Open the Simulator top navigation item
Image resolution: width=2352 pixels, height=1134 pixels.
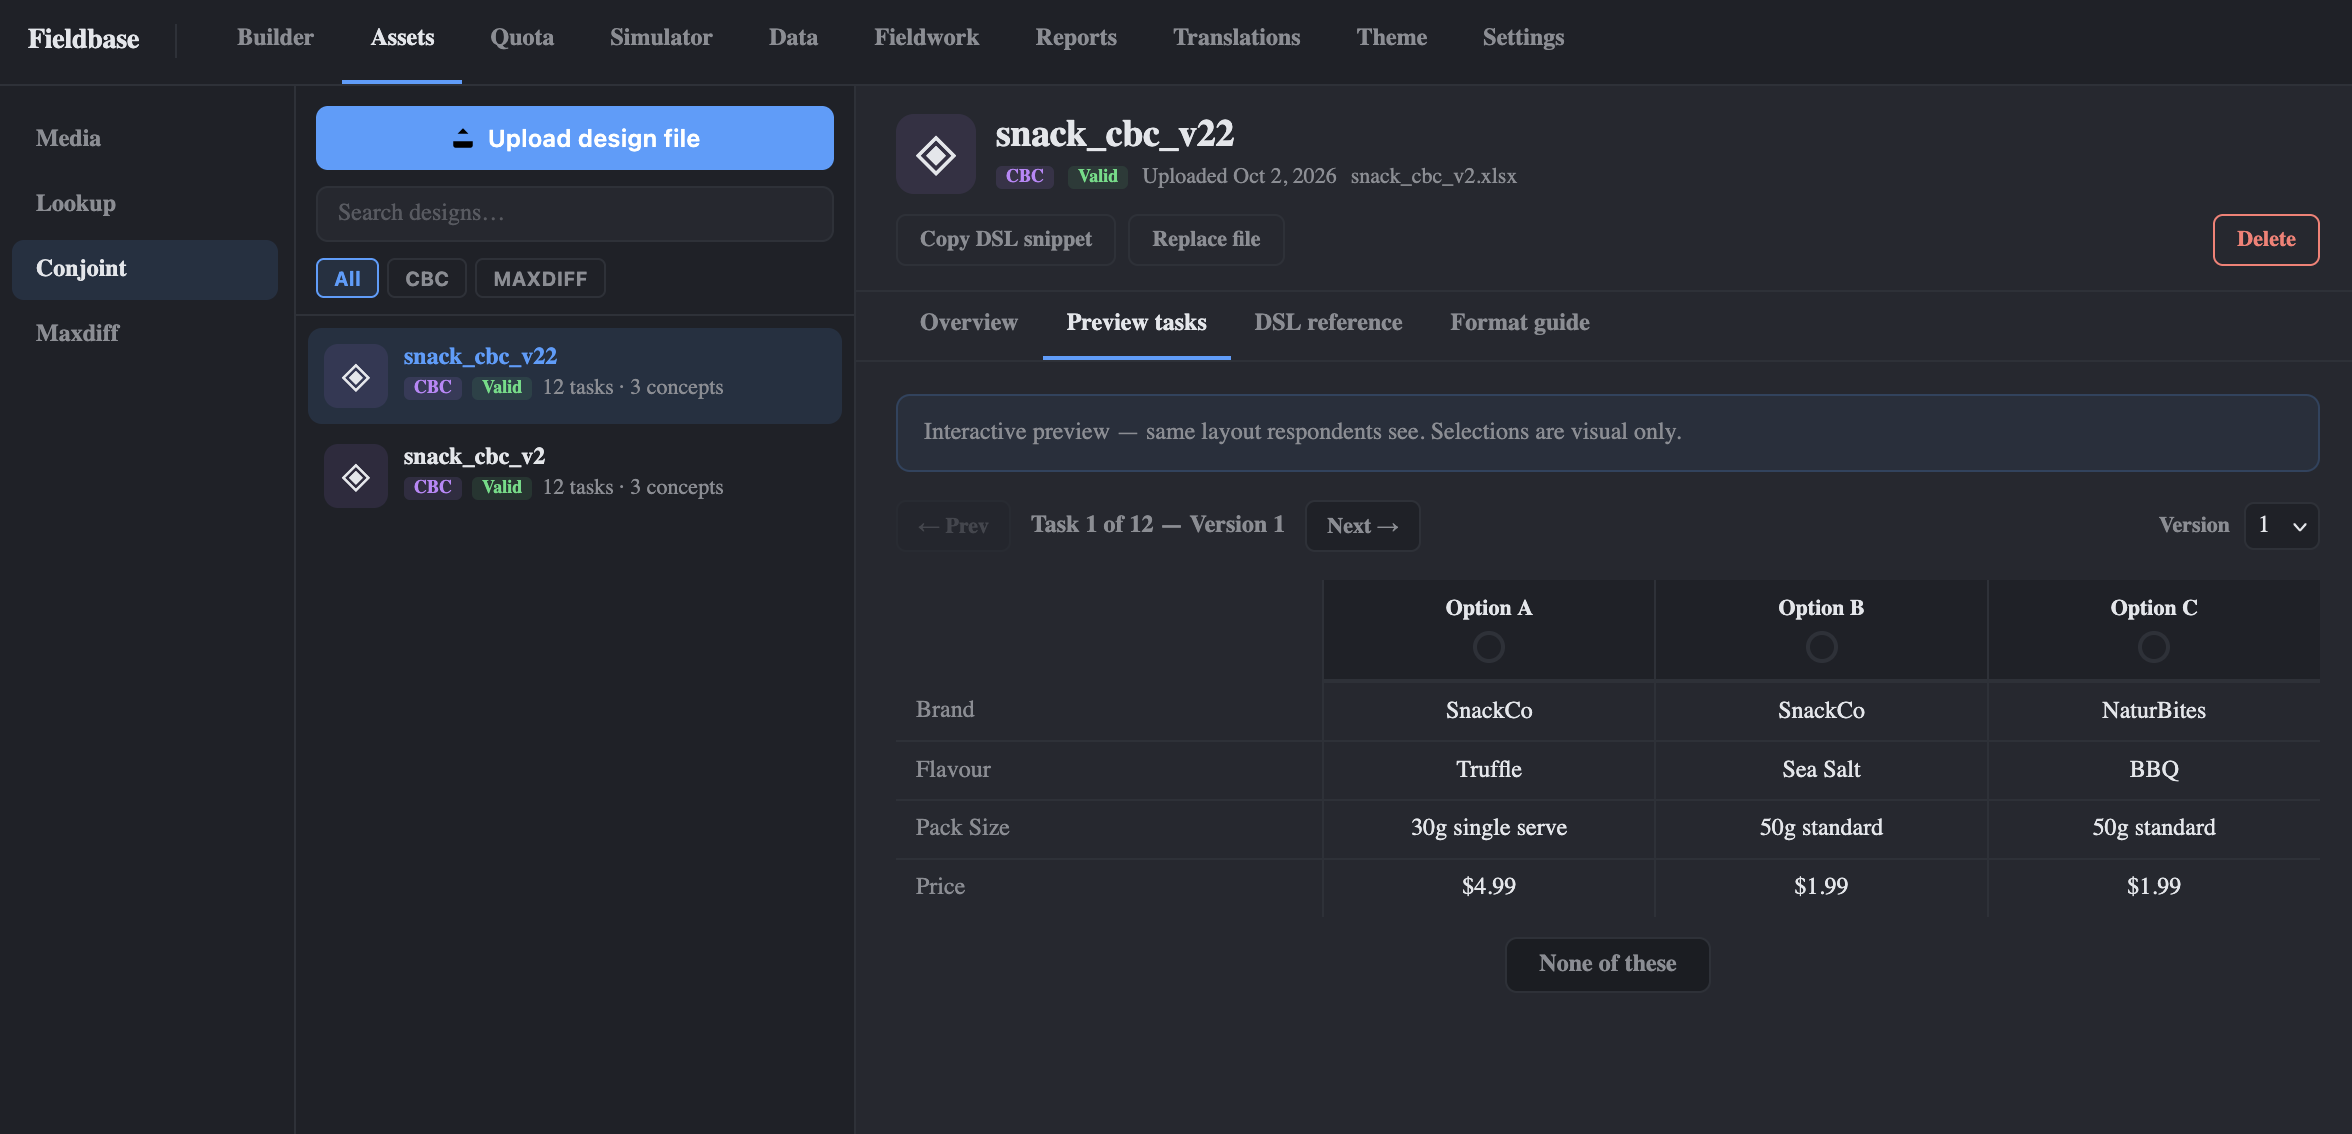[x=661, y=38]
